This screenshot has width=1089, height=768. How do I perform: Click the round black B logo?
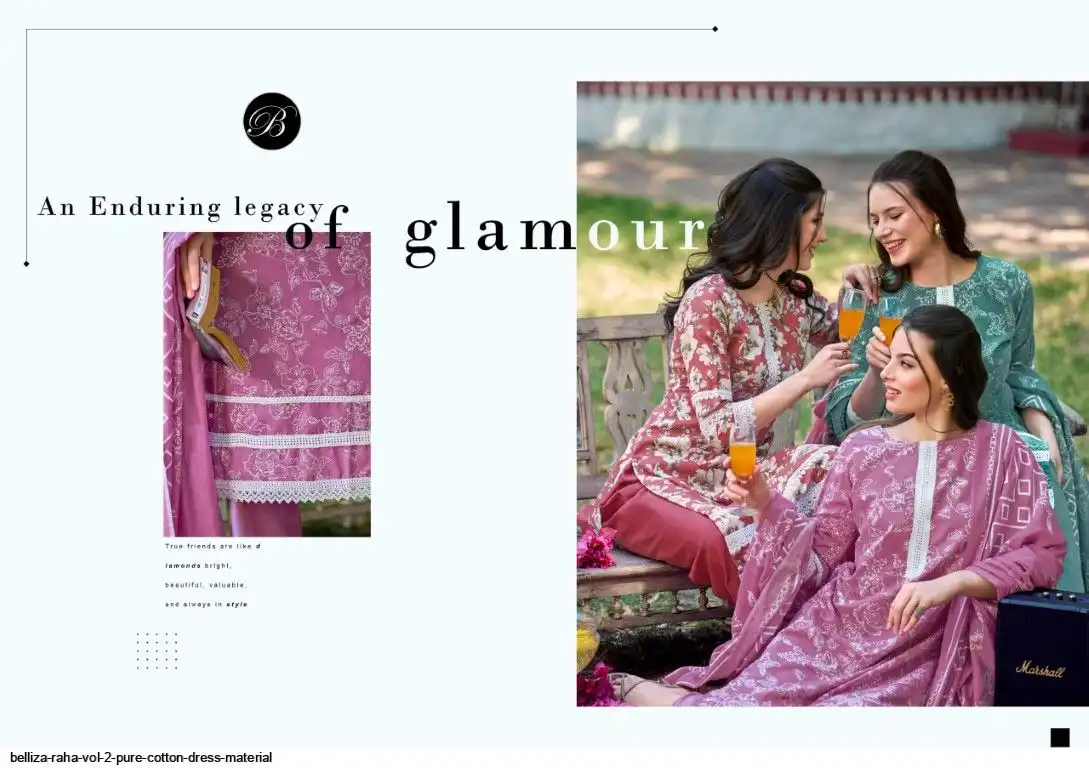[x=272, y=122]
